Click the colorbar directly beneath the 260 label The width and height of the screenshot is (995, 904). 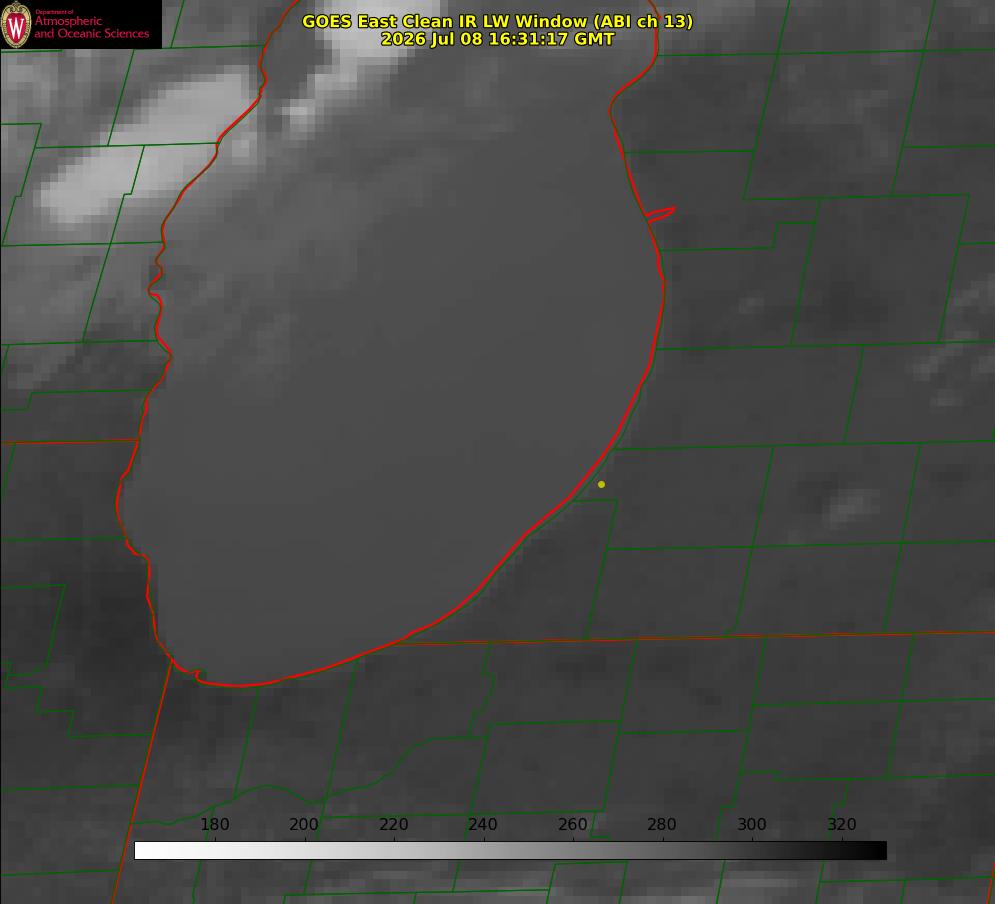pyautogui.click(x=573, y=851)
